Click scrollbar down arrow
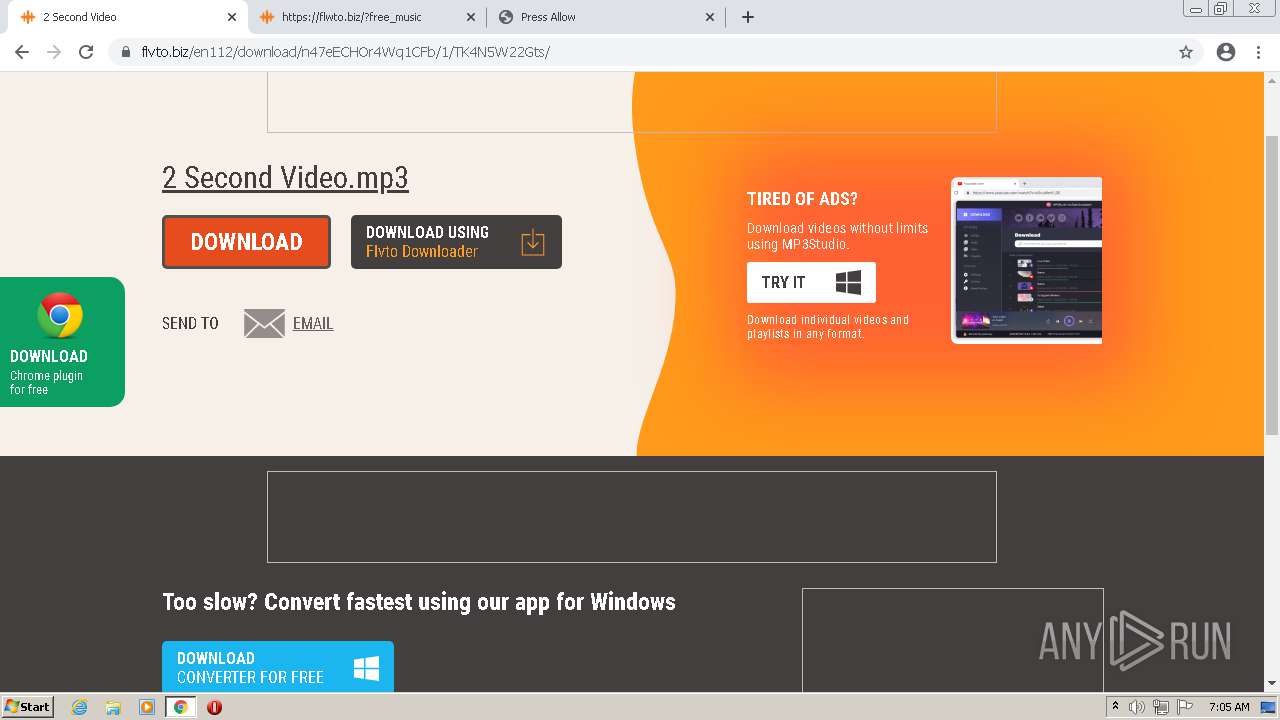The height and width of the screenshot is (720, 1280). (1272, 684)
